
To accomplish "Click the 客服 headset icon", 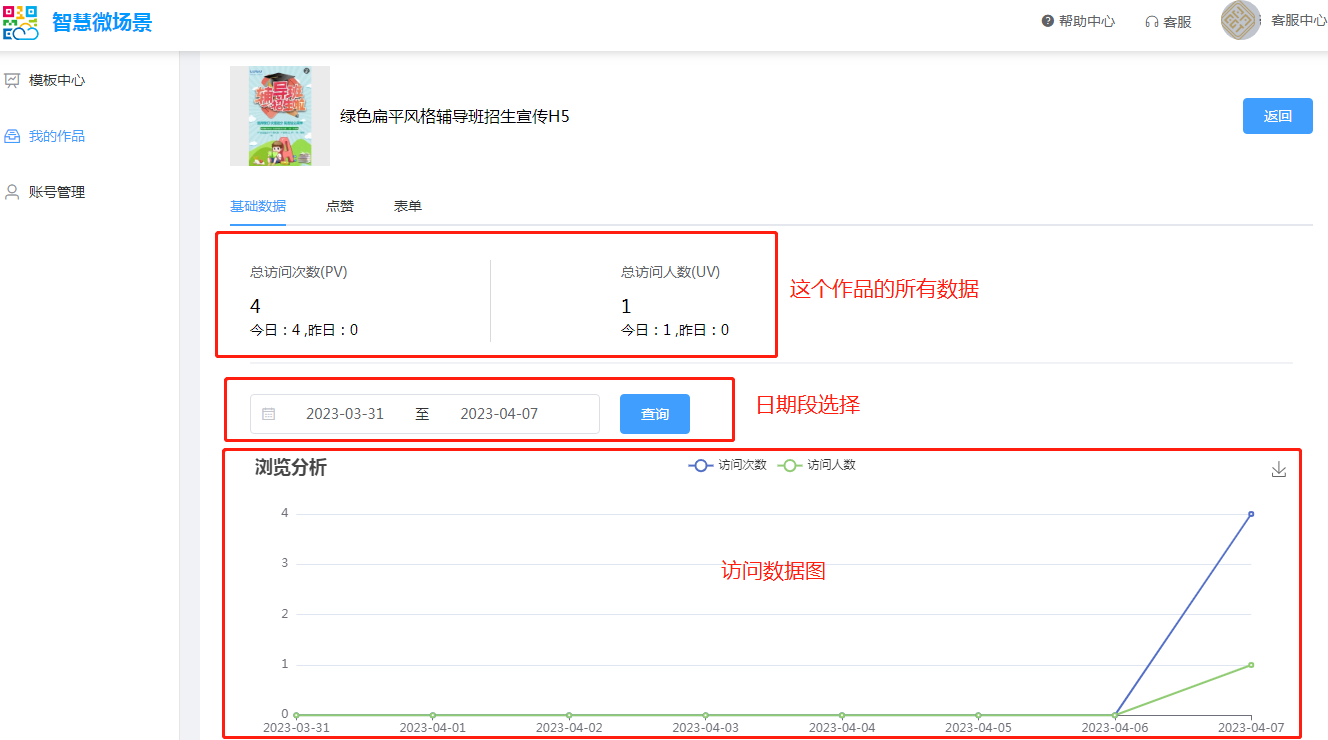I will tap(1152, 22).
